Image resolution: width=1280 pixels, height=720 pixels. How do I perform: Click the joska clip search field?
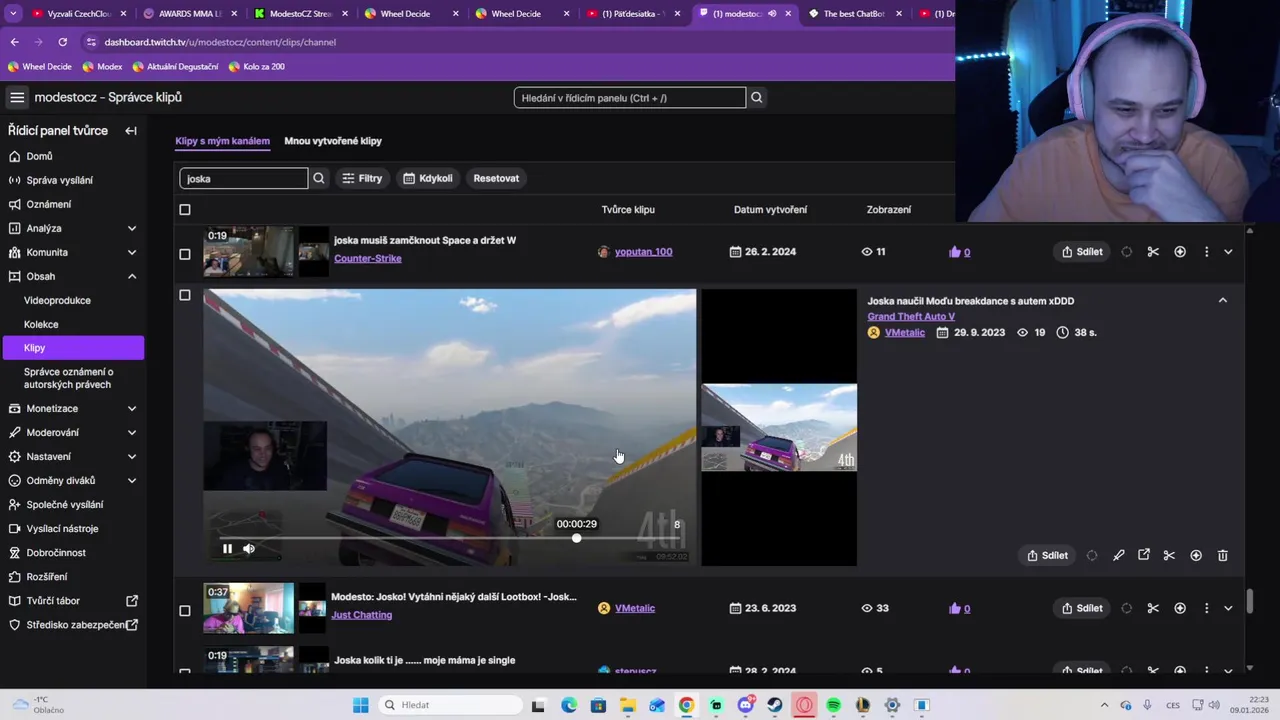[x=244, y=178]
